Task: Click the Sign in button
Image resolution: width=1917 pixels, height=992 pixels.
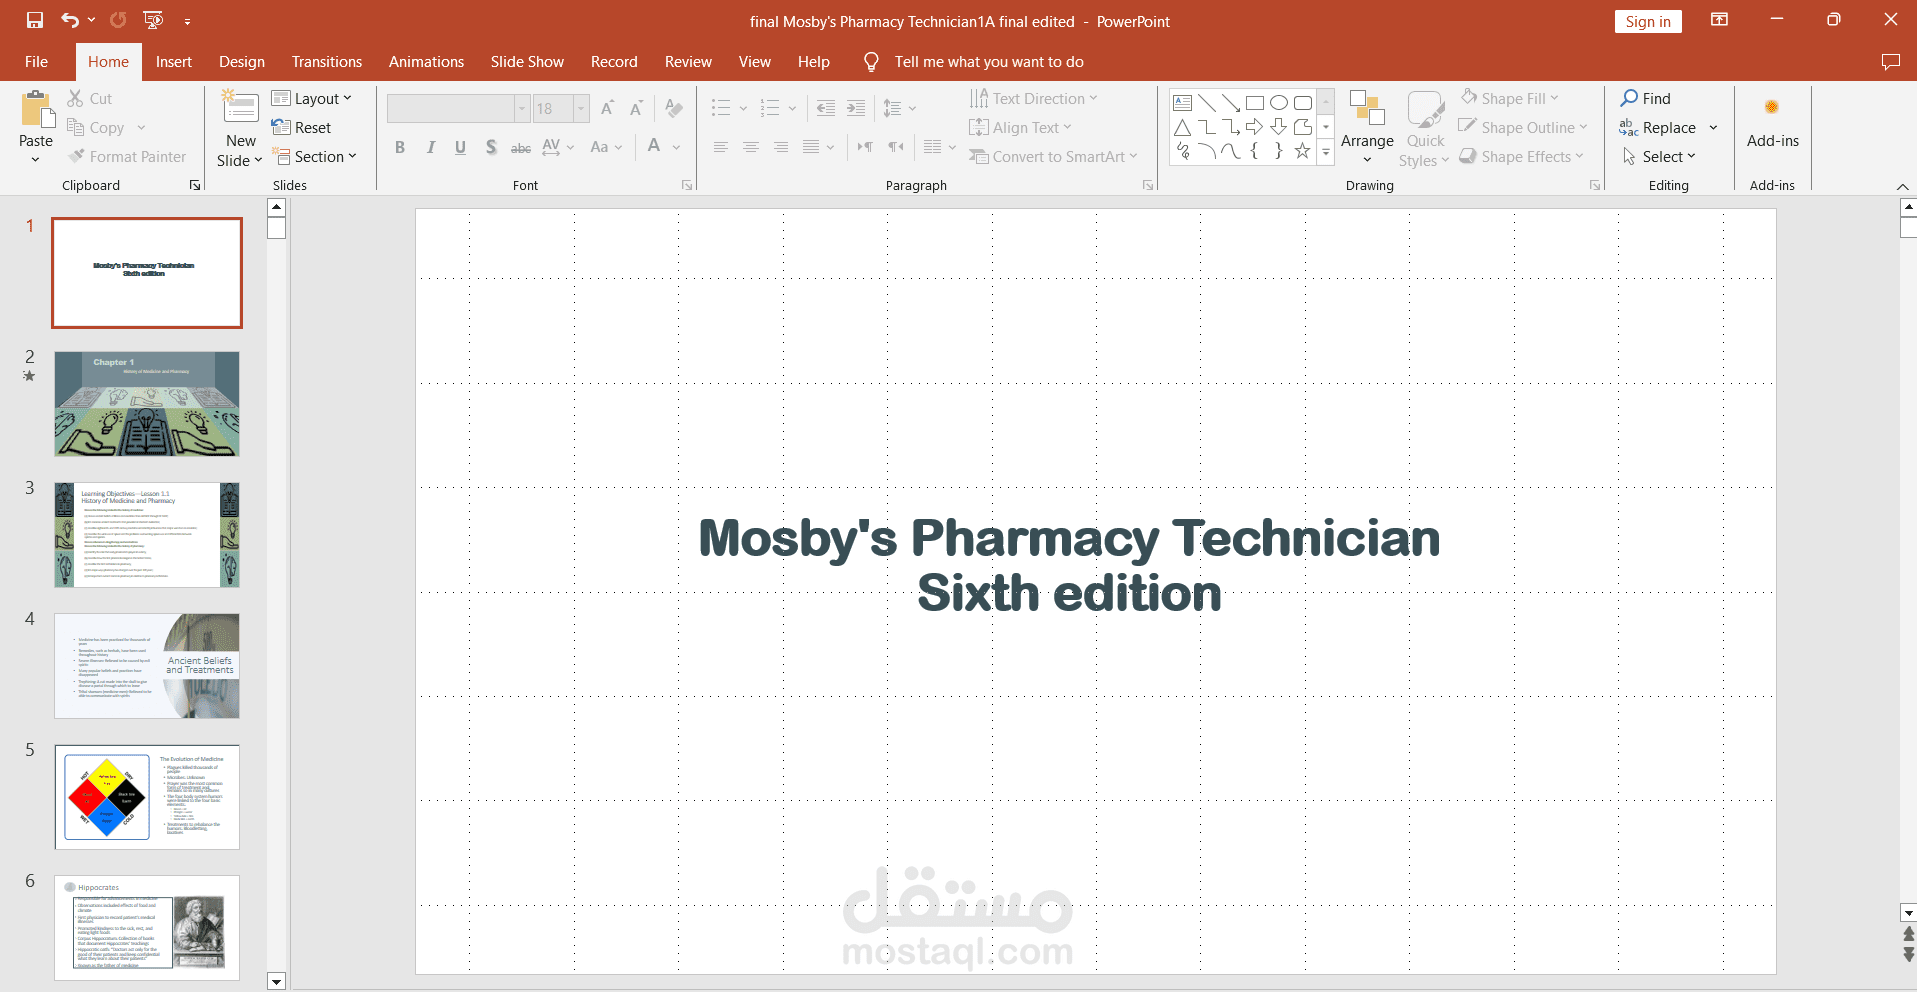Action: [x=1648, y=21]
